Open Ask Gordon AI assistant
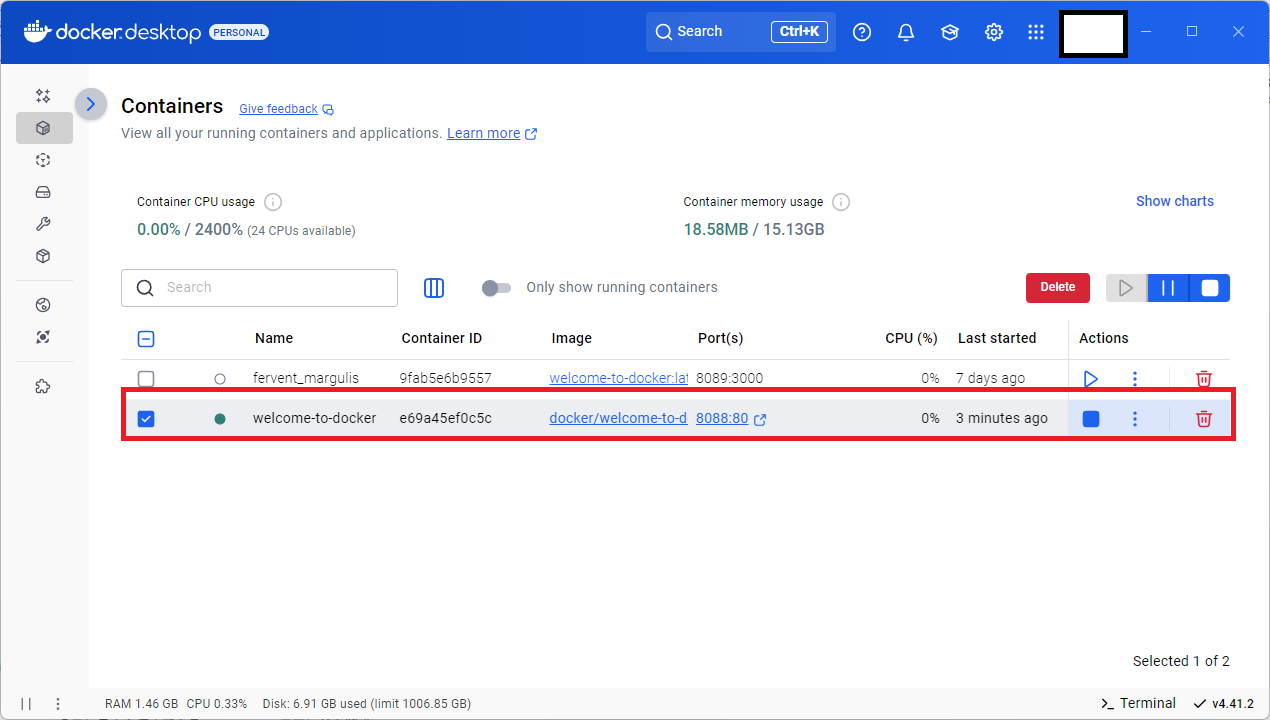The width and height of the screenshot is (1270, 720). click(x=43, y=96)
